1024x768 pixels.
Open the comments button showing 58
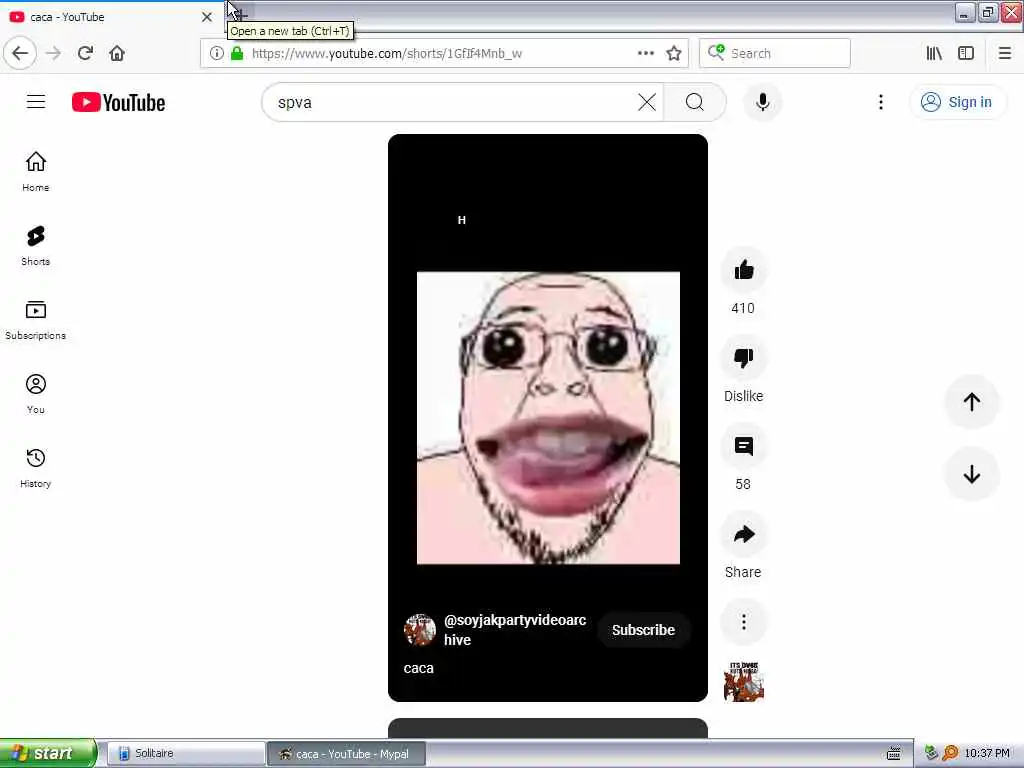pos(743,446)
